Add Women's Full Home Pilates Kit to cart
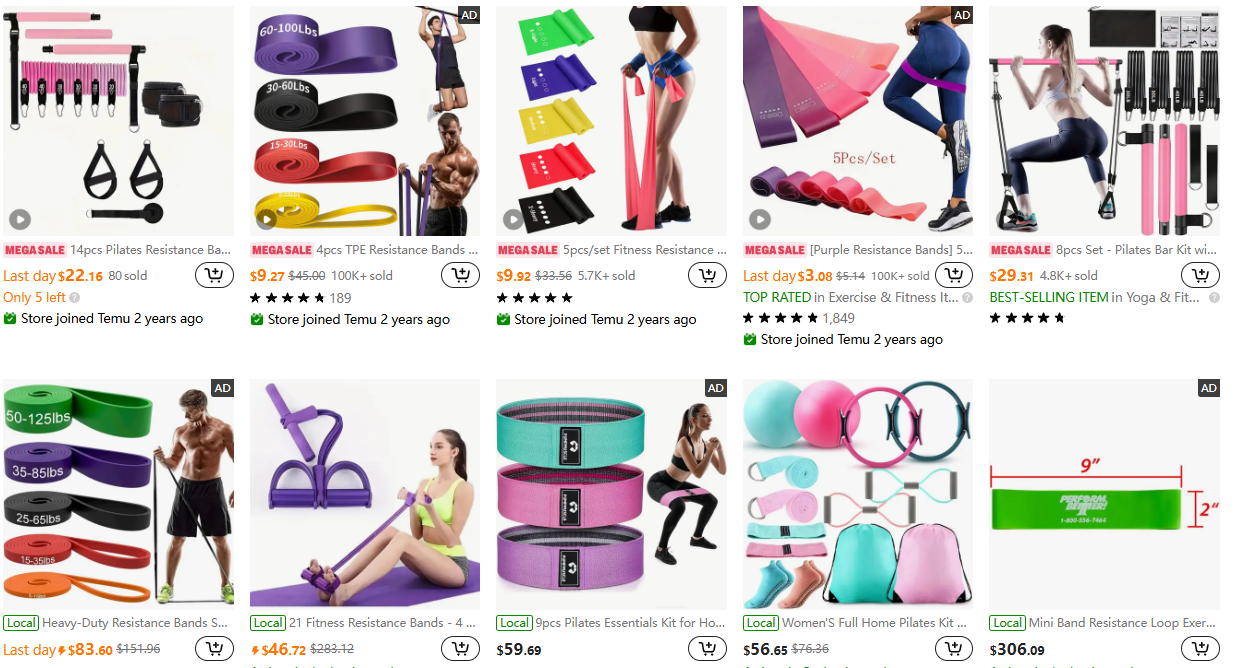The width and height of the screenshot is (1236, 668). pyautogui.click(x=954, y=649)
